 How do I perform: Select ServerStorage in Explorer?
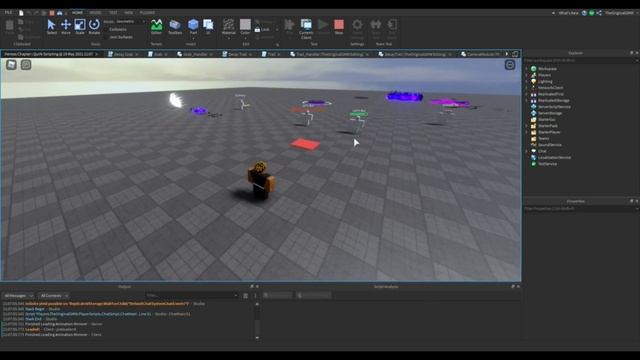point(550,113)
